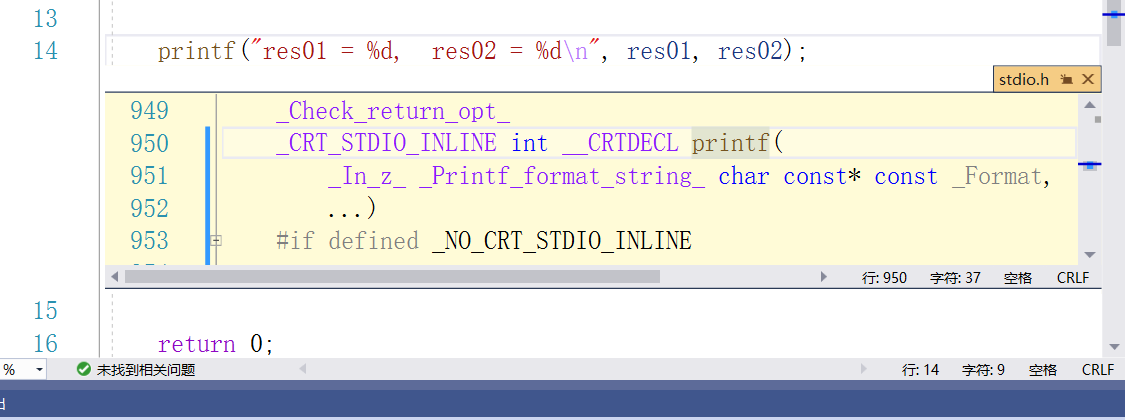Click line number 16 in main editor
Image resolution: width=1125 pixels, height=420 pixels.
45,344
